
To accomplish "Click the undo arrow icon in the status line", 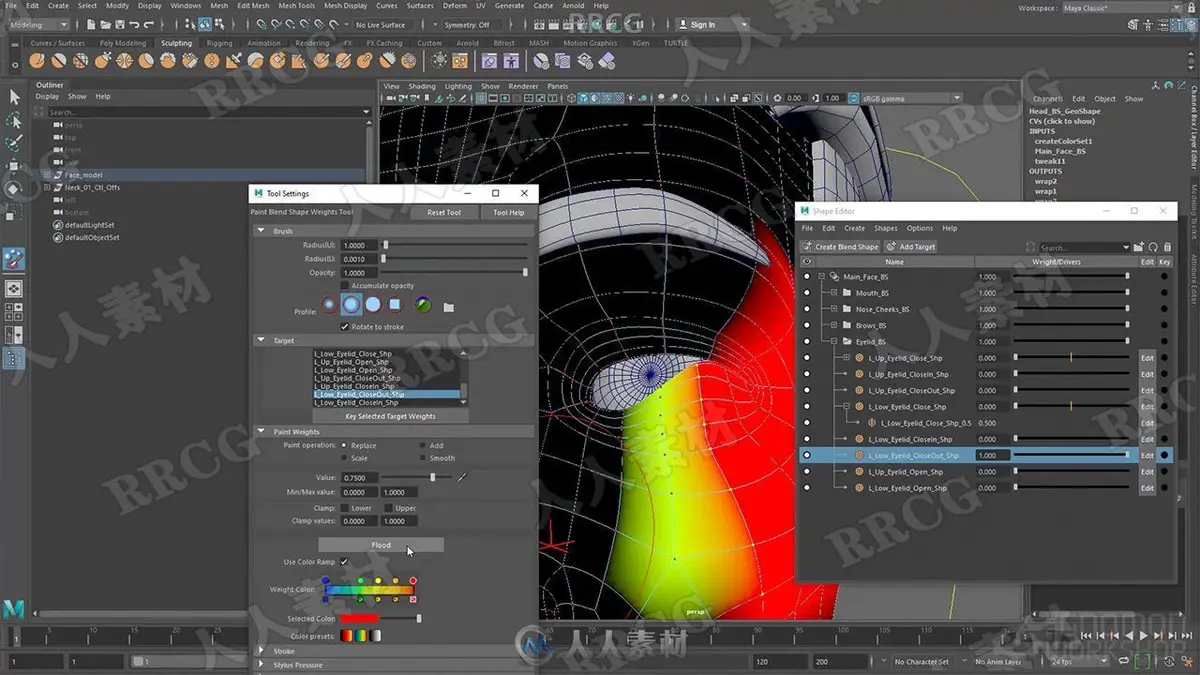I will click(x=134, y=24).
